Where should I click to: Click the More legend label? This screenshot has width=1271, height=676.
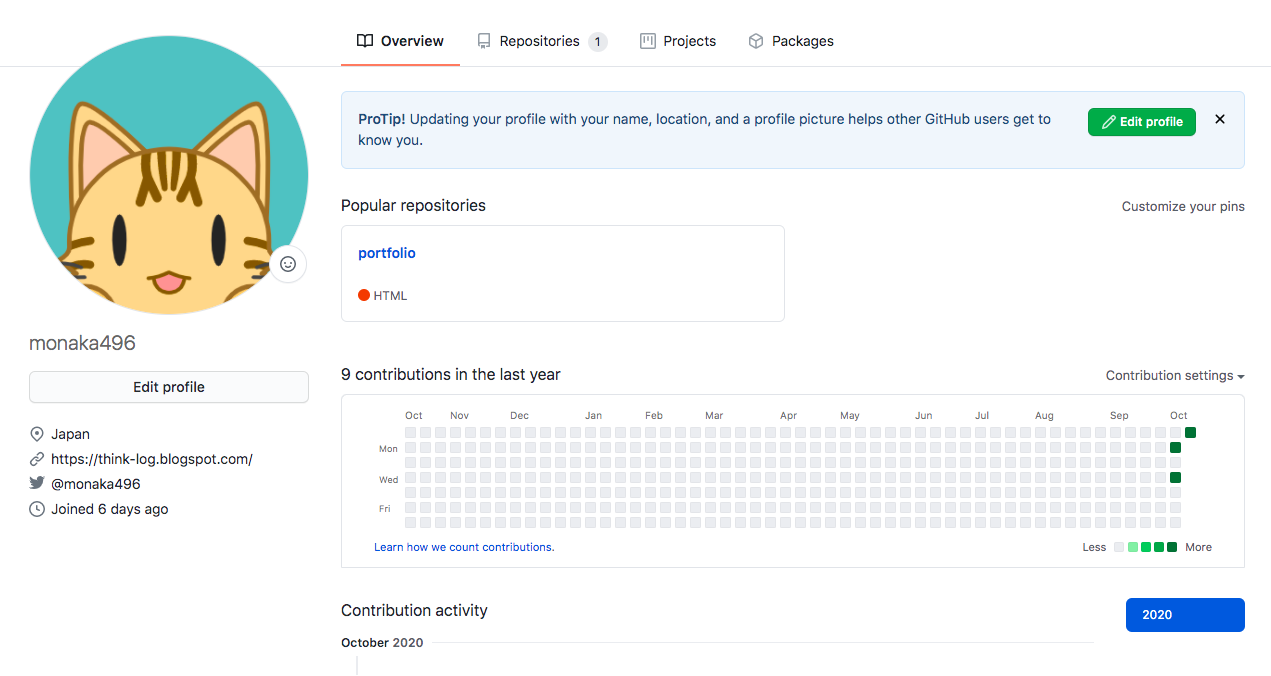(x=1198, y=547)
